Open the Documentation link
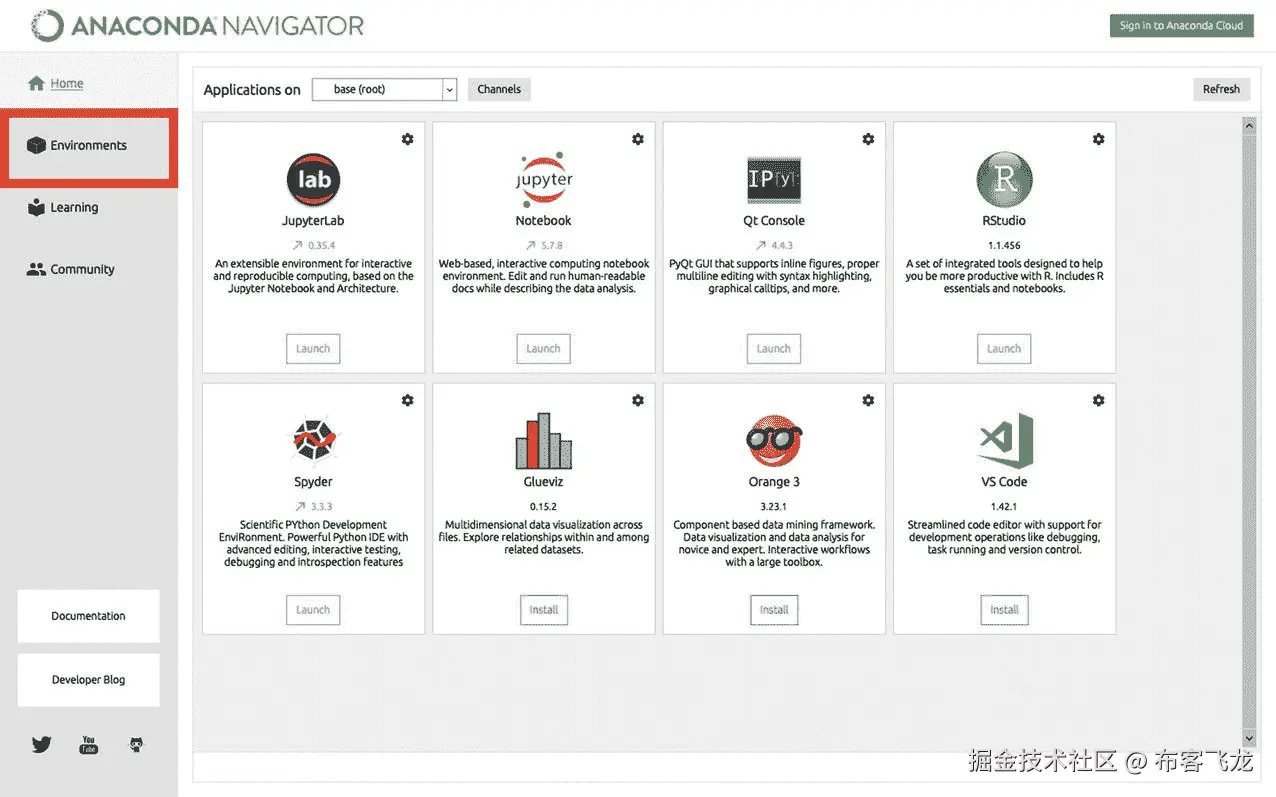The width and height of the screenshot is (1276, 797). coord(89,616)
